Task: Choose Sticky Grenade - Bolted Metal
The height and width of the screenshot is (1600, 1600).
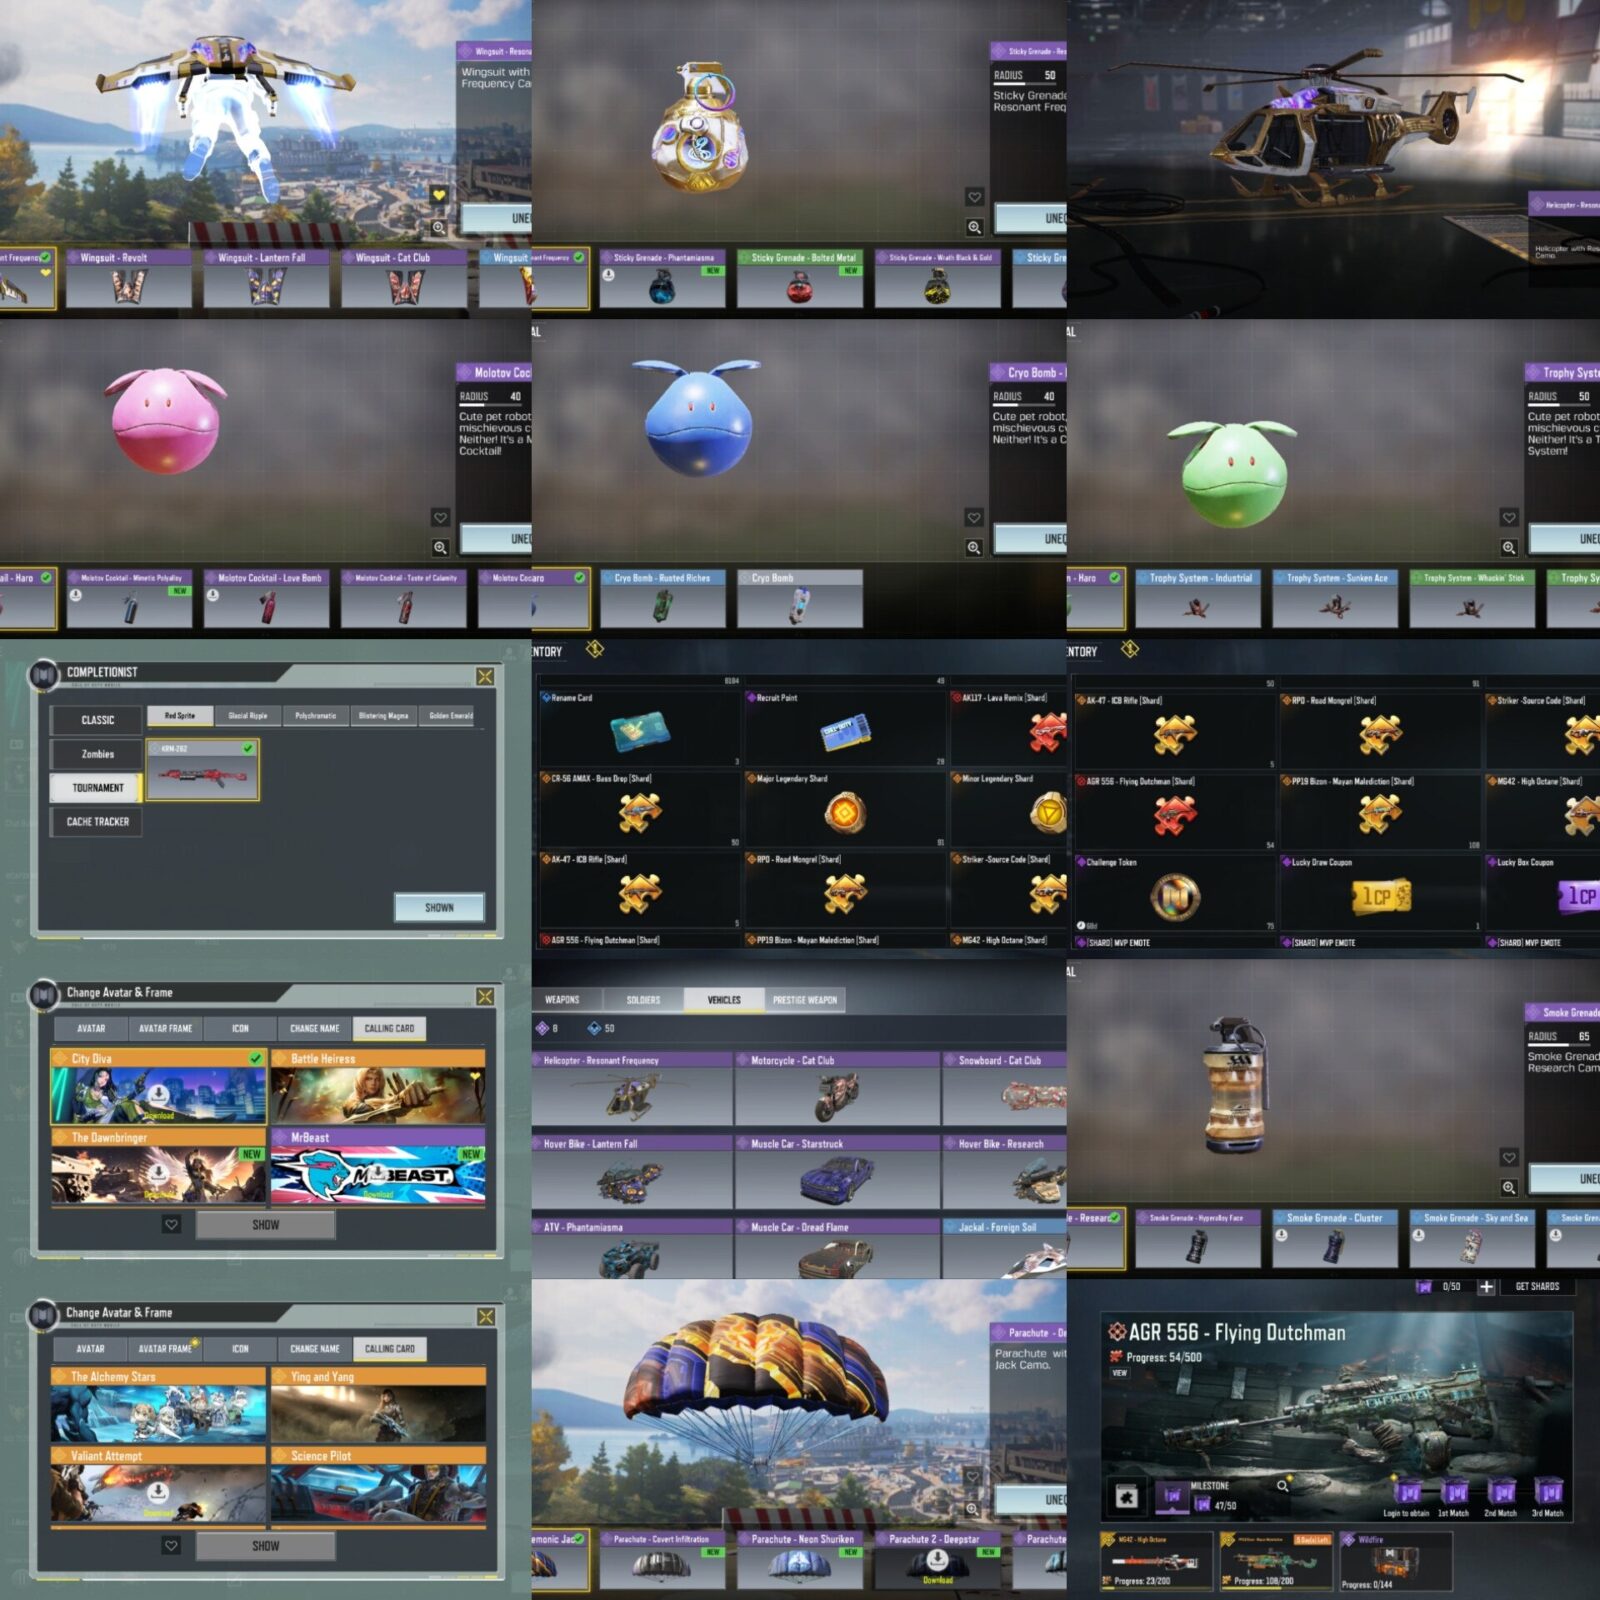Action: [800, 279]
